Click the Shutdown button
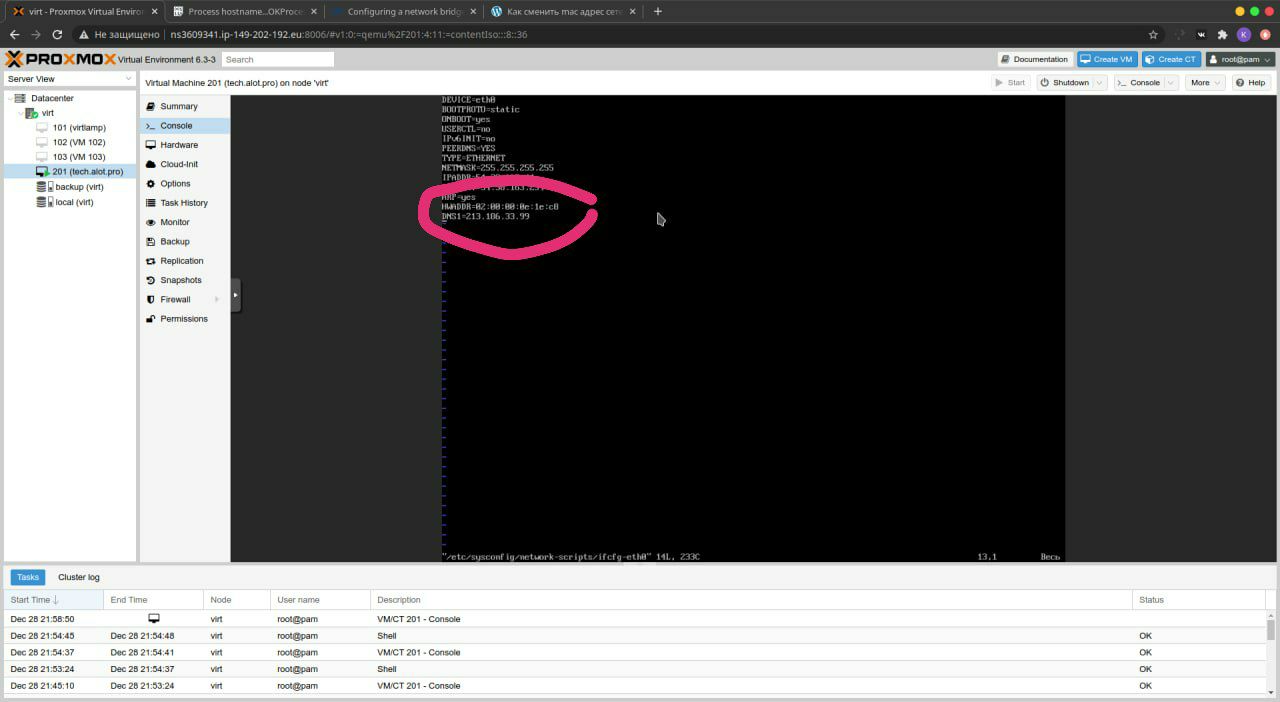This screenshot has height=702, width=1280. pos(1063,83)
